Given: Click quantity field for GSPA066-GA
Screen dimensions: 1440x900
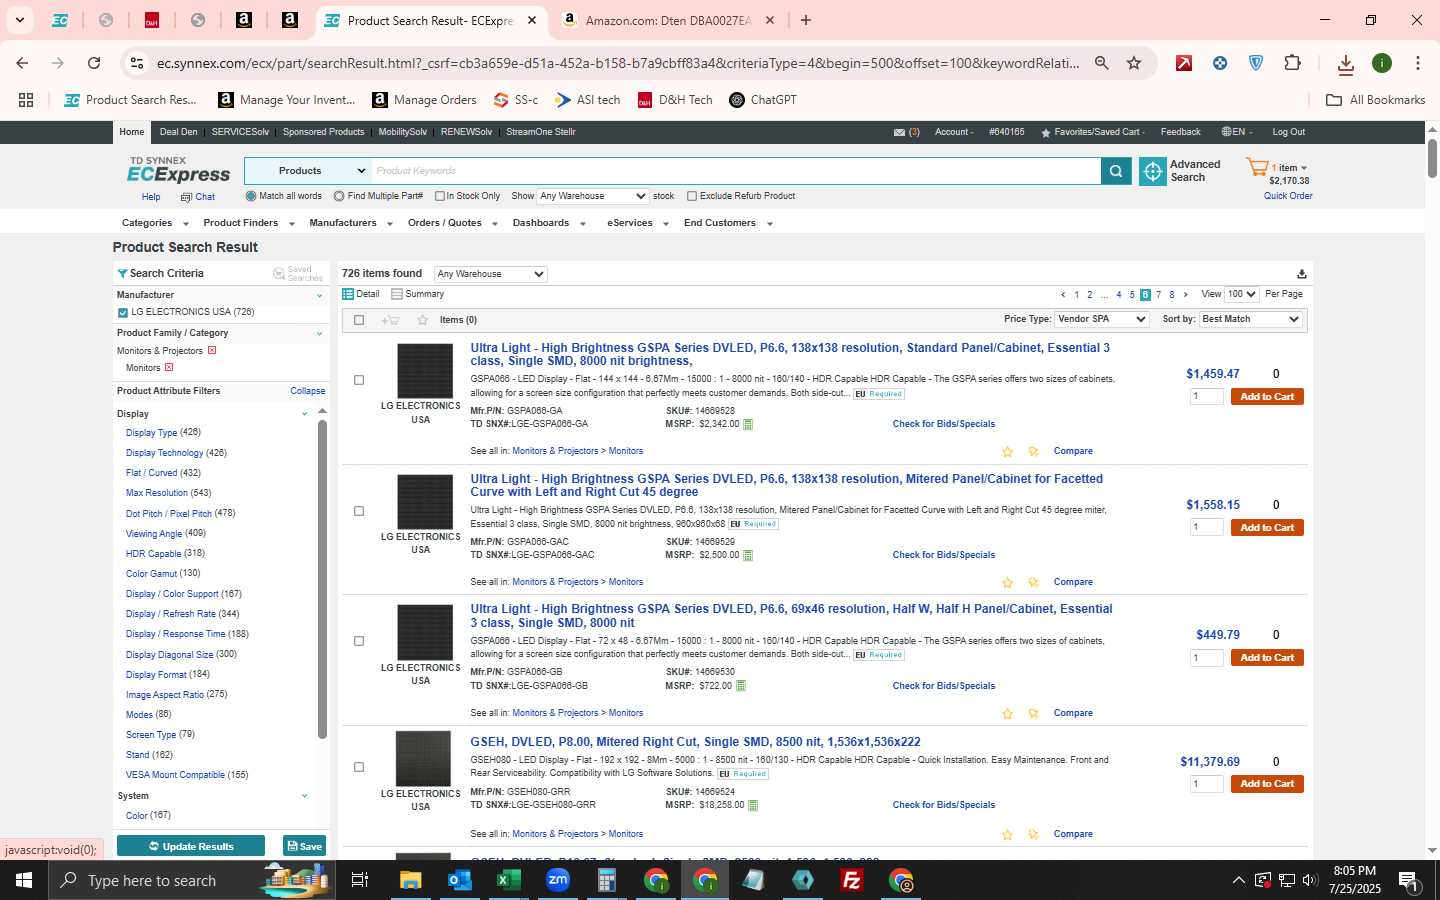Looking at the screenshot, I should (x=1207, y=397).
